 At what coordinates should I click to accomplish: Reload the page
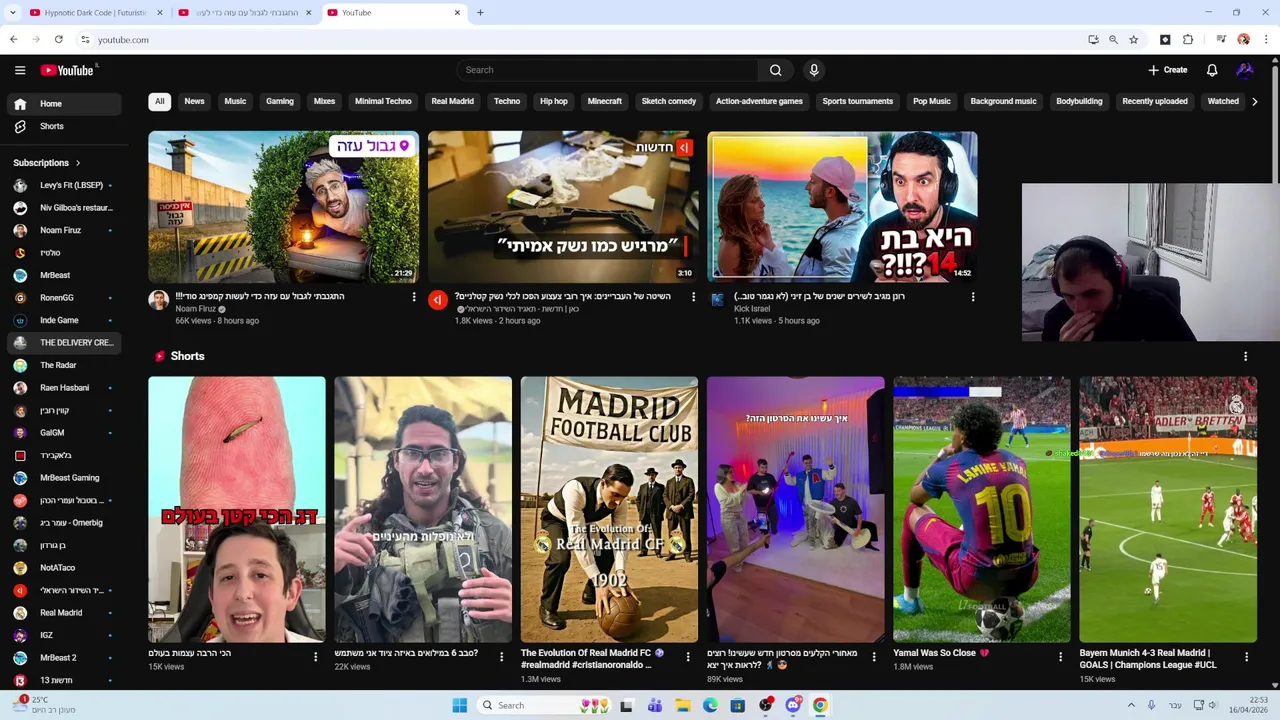59,40
